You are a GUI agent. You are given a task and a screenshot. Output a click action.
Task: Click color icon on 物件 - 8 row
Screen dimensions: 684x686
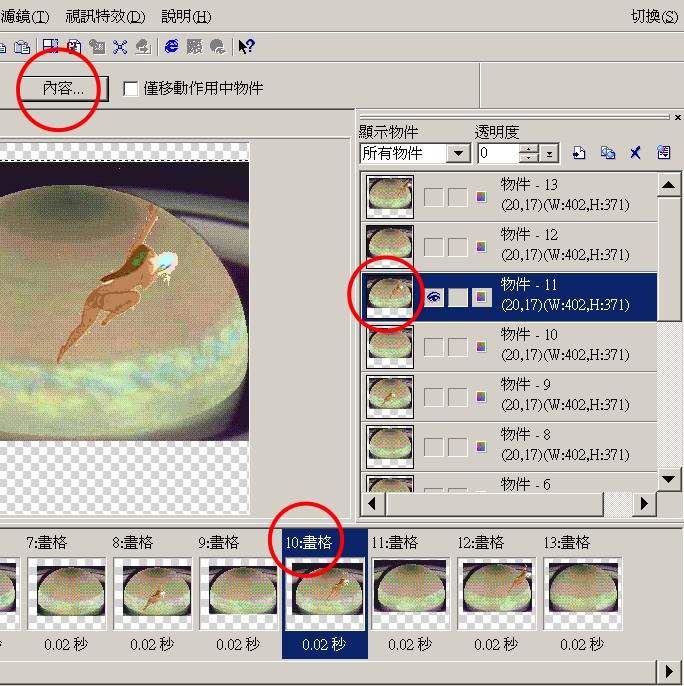(x=481, y=447)
